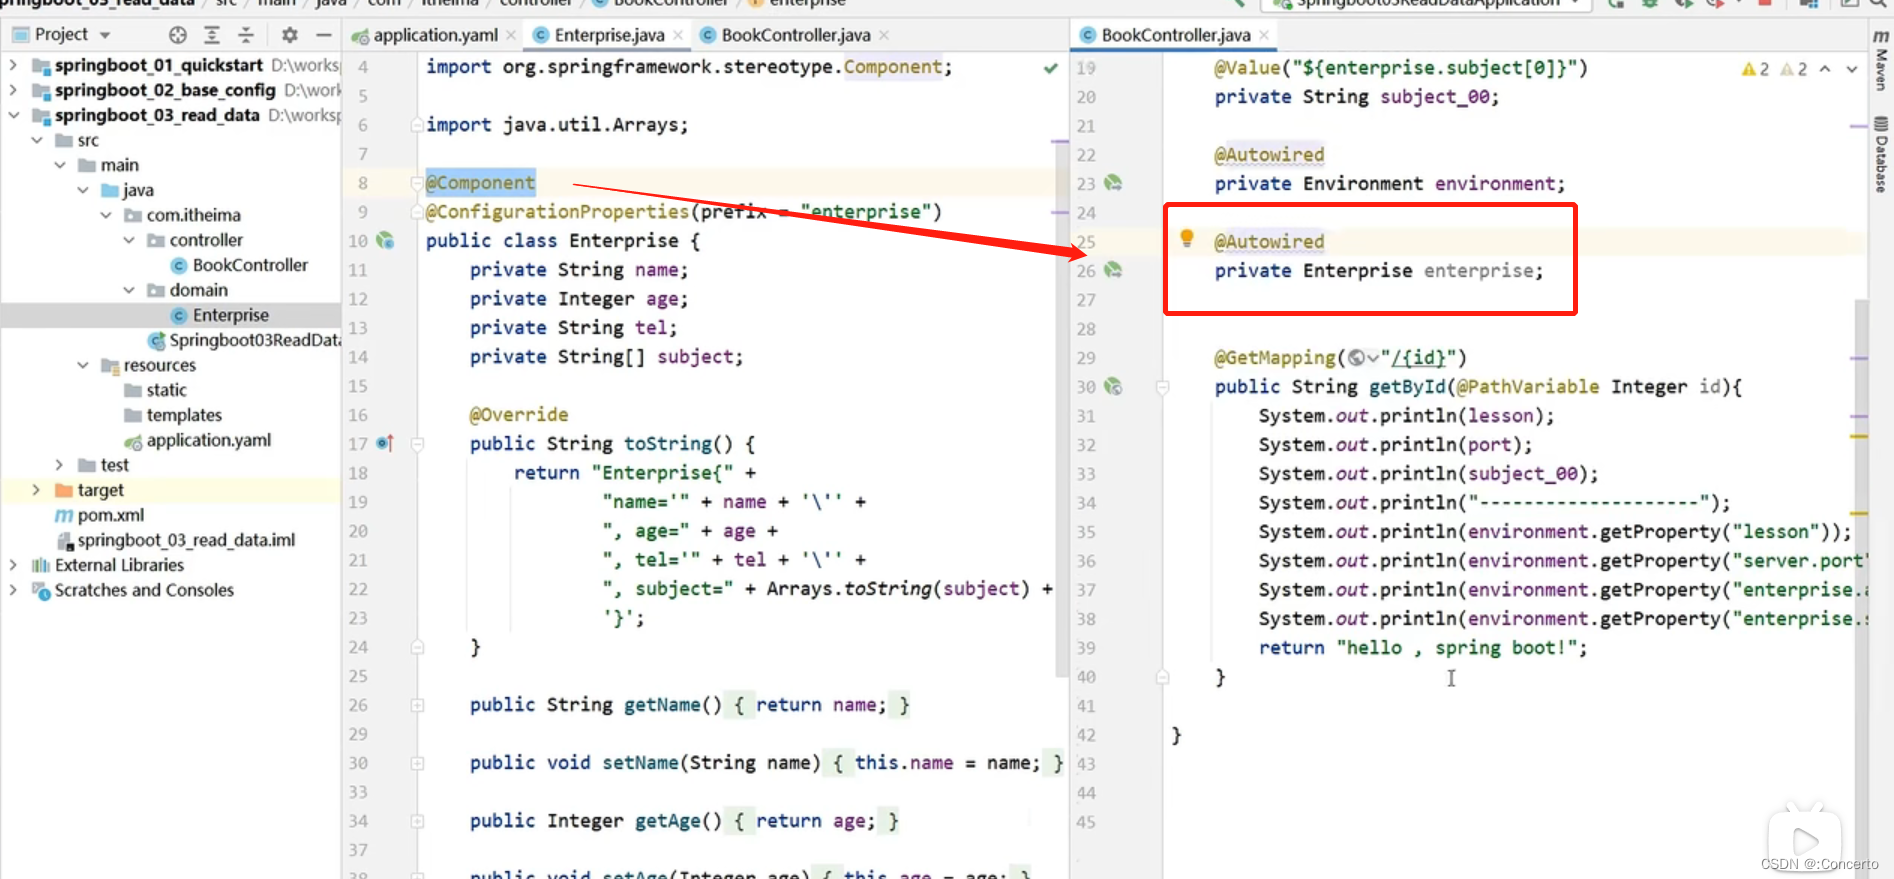Open the Maven tool window
This screenshot has width=1894, height=879.
(x=1881, y=60)
